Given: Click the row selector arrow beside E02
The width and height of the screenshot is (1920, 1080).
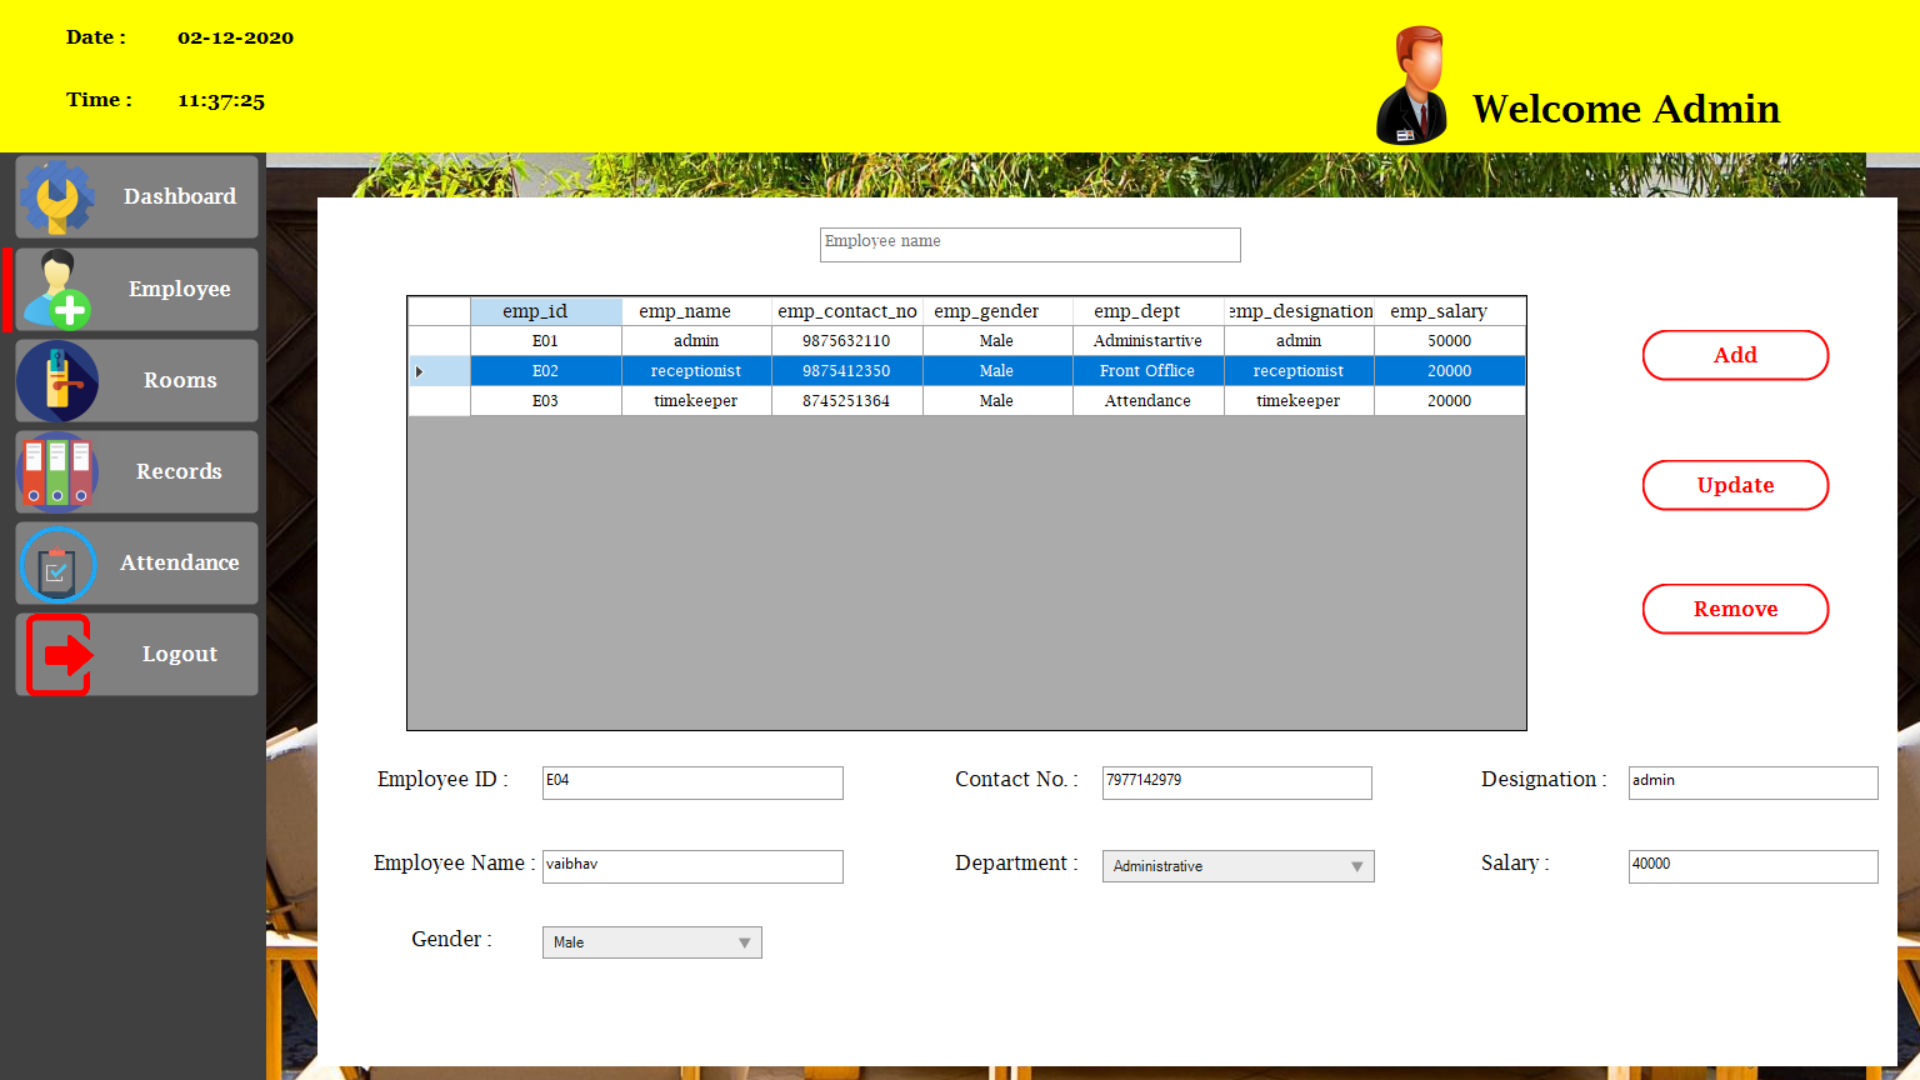Looking at the screenshot, I should tap(419, 371).
